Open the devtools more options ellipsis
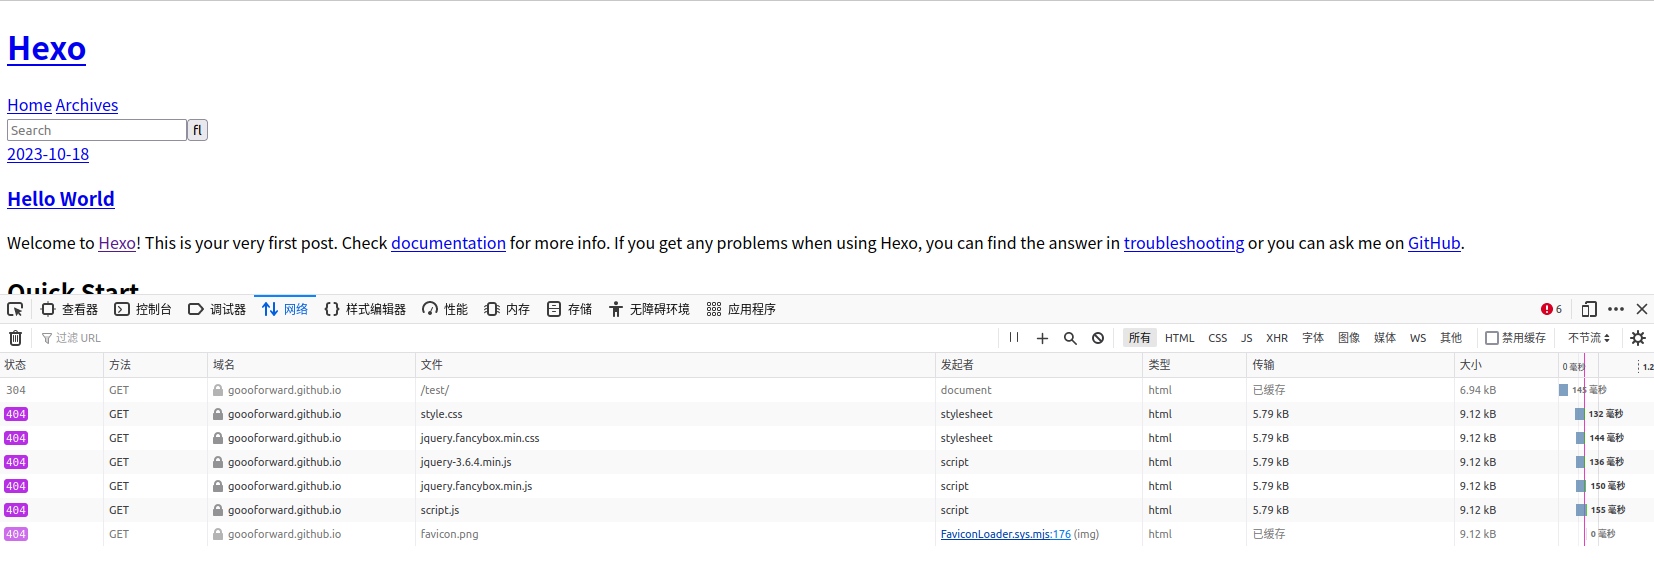1654x582 pixels. click(x=1616, y=309)
